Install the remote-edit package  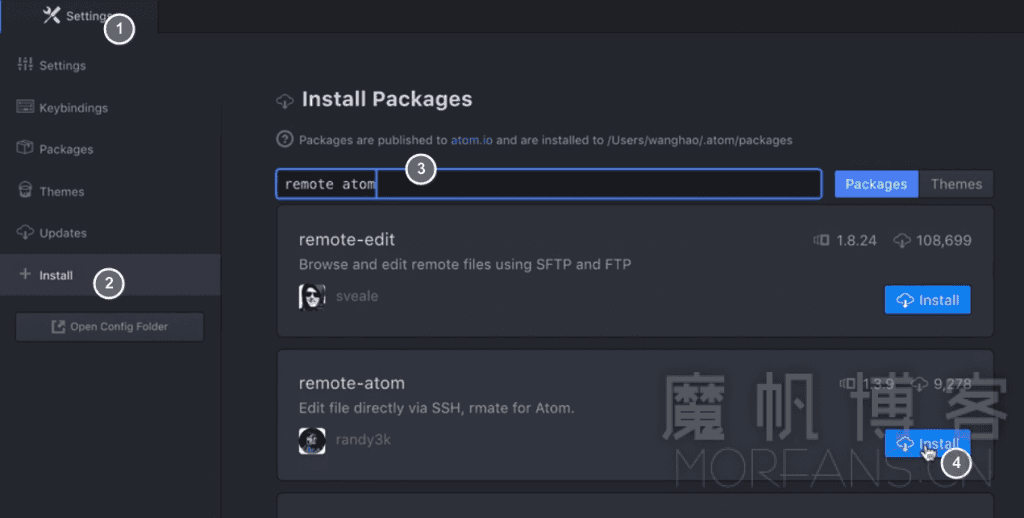point(927,300)
